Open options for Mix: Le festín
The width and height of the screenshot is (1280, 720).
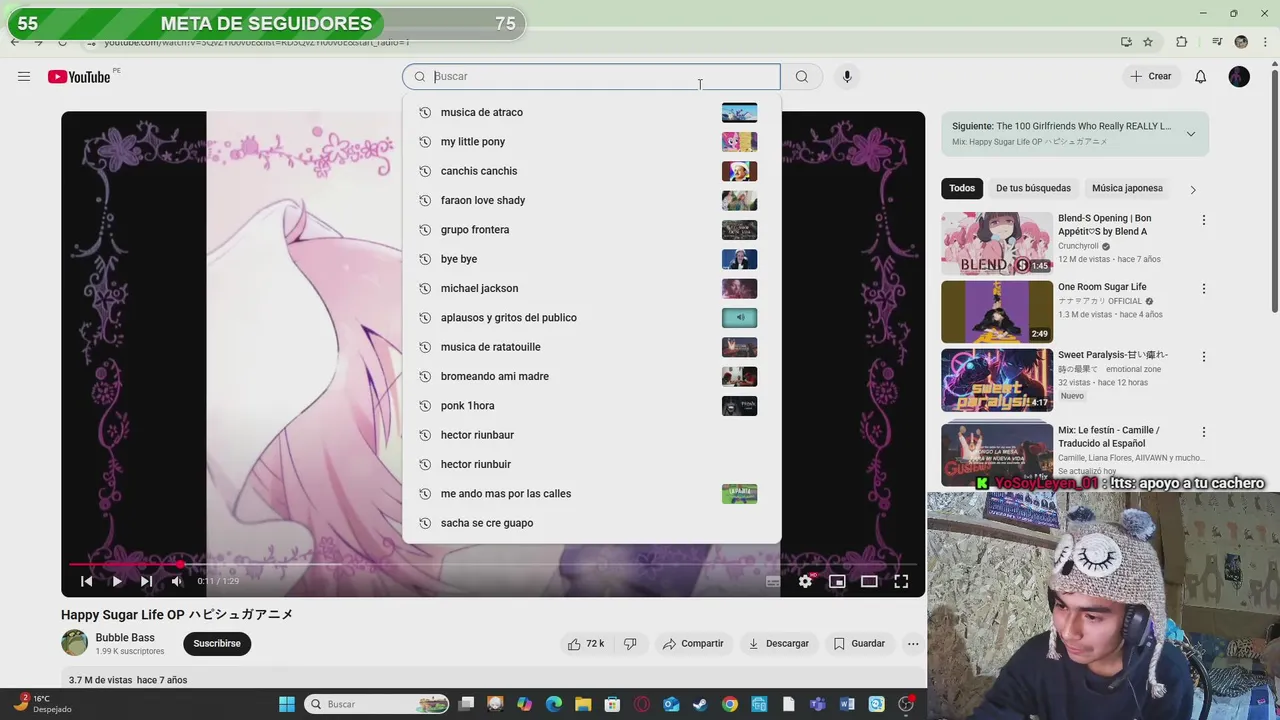1204,432
